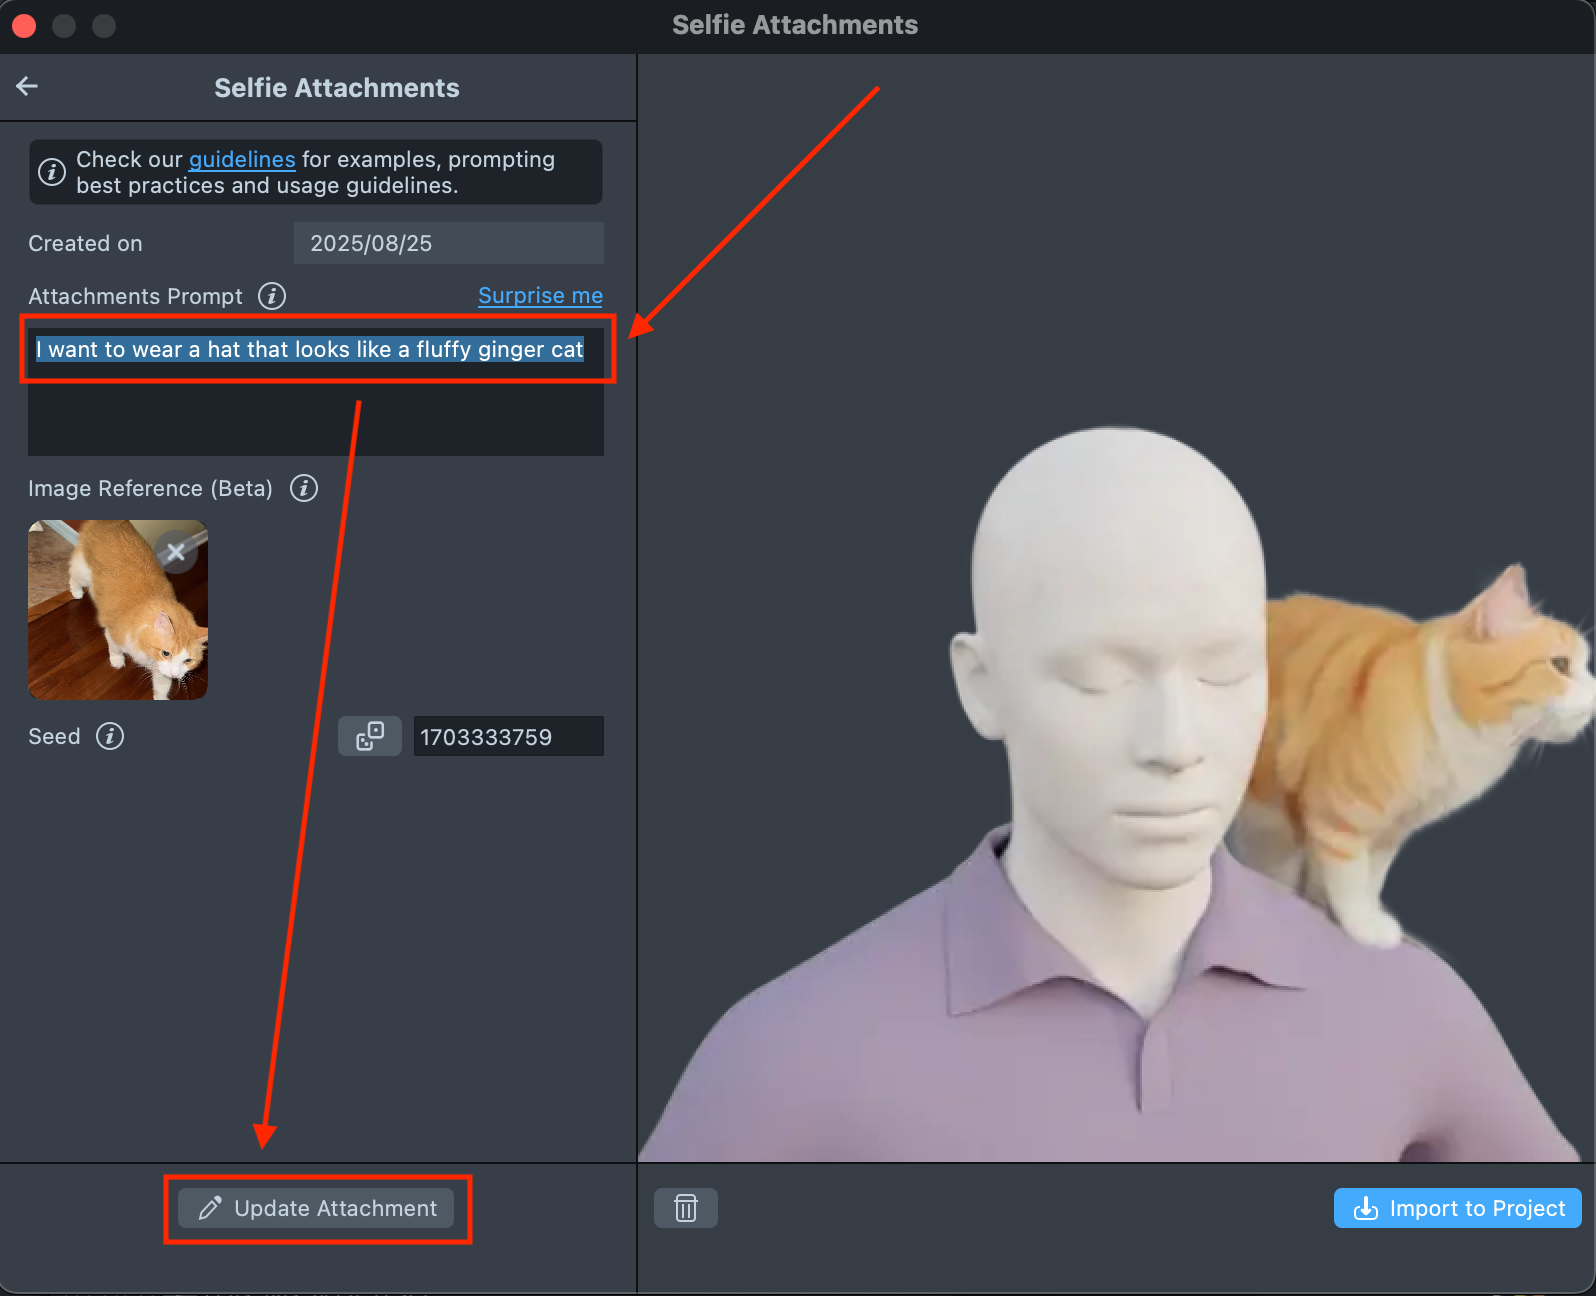Remove the reference image with the X
1596x1296 pixels.
[176, 552]
